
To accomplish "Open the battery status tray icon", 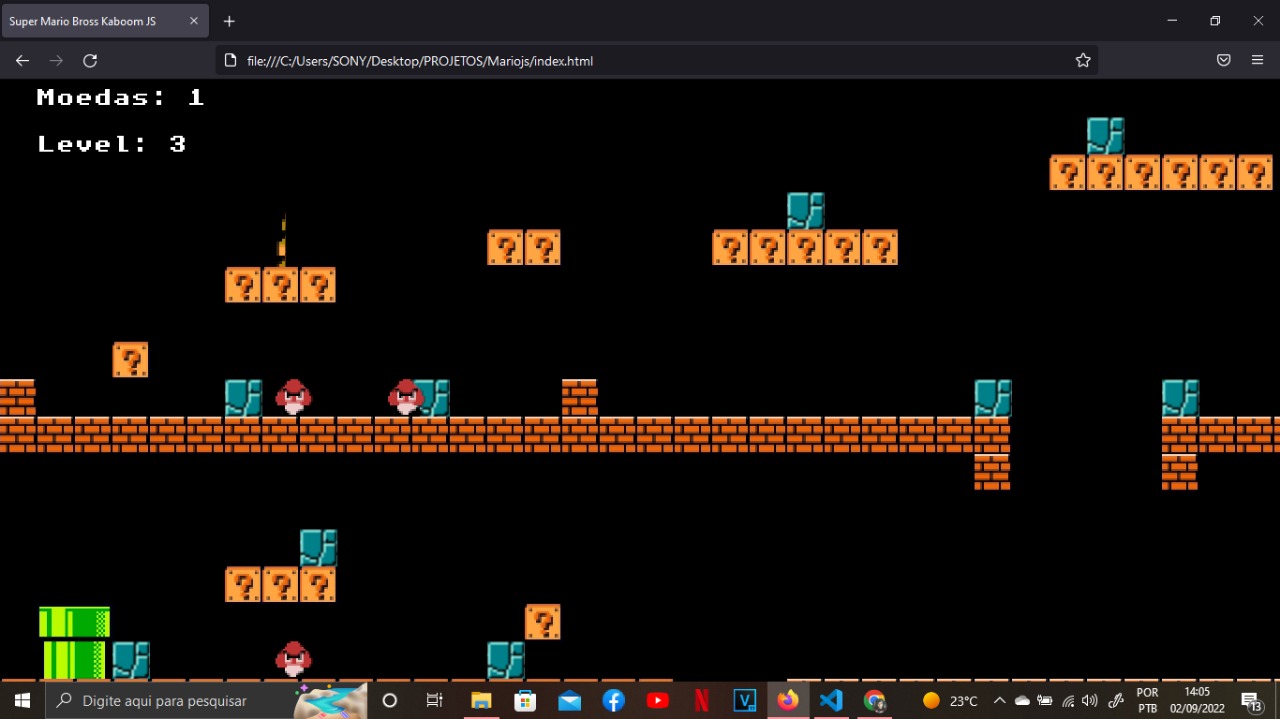I will pyautogui.click(x=1045, y=701).
